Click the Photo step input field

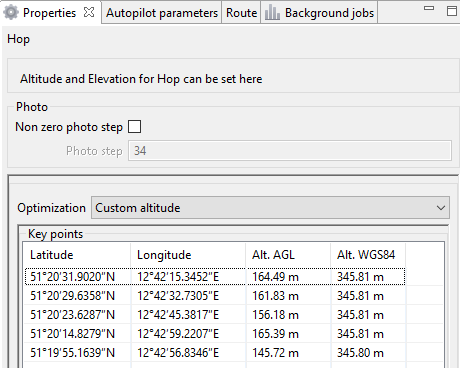tap(290, 151)
